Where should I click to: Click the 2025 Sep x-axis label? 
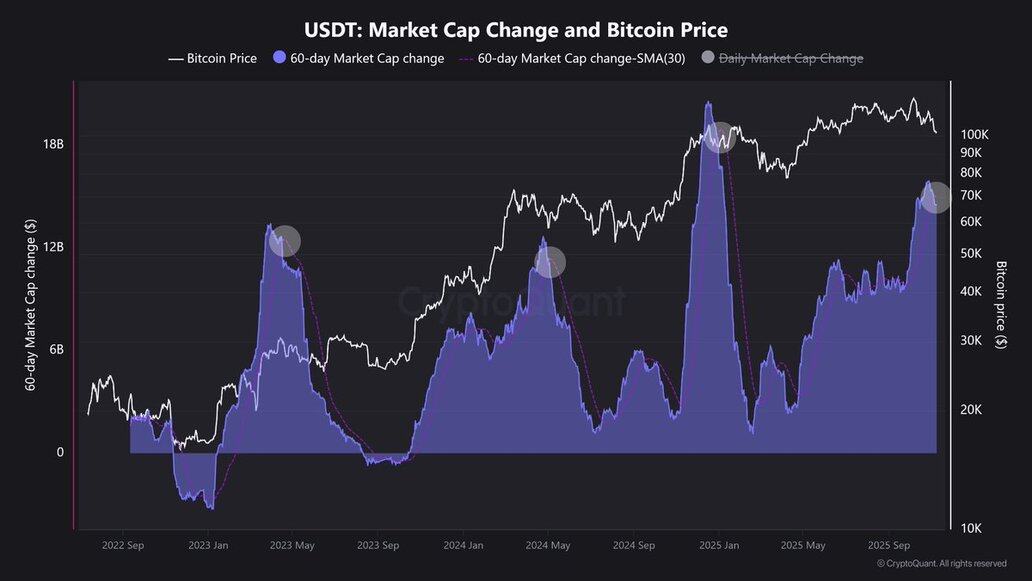coord(888,546)
